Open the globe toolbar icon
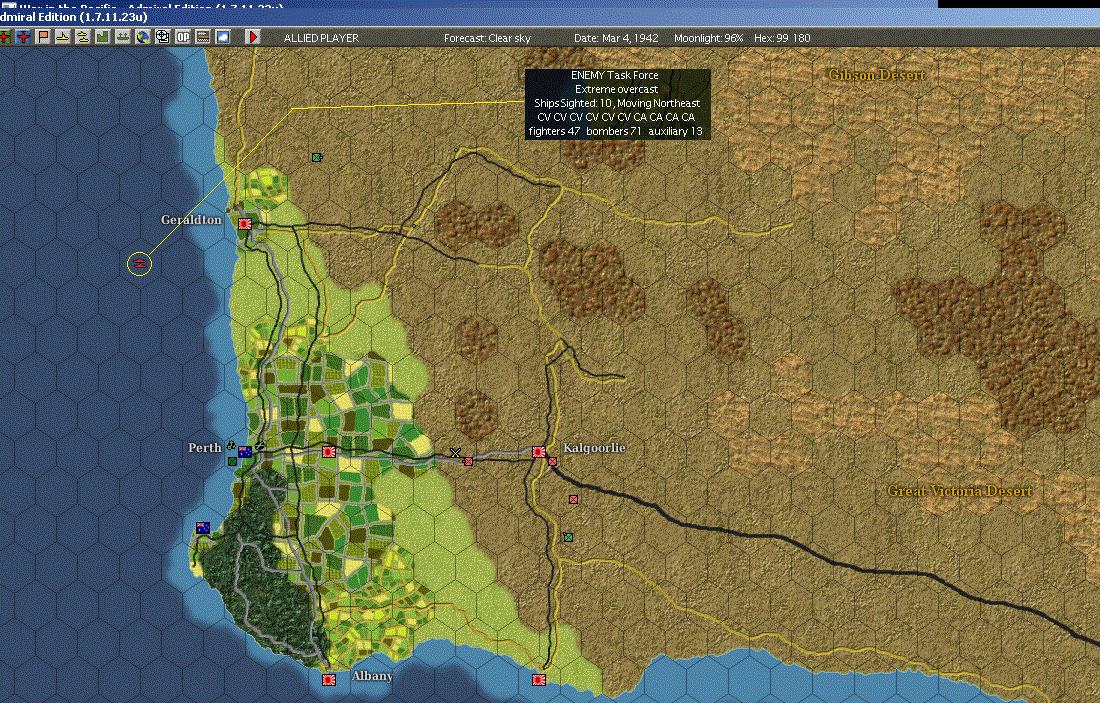 (x=142, y=37)
